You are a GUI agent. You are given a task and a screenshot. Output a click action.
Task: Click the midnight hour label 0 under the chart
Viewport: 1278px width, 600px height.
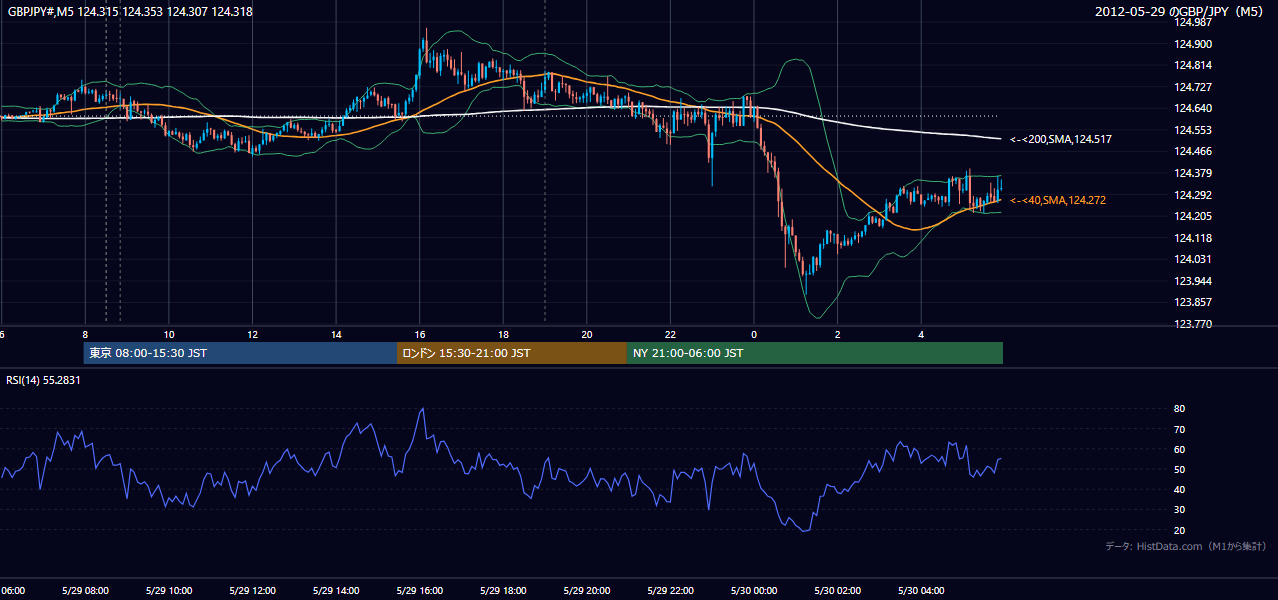754,334
